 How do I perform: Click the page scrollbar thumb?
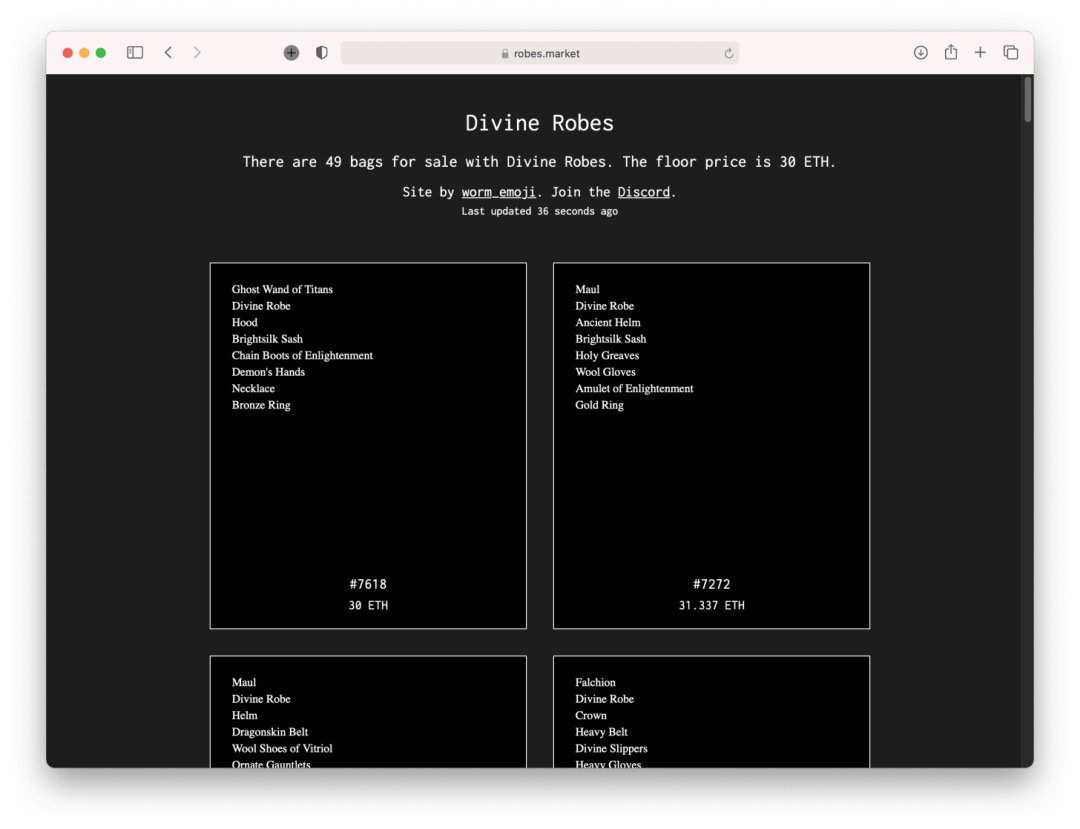pos(1027,100)
